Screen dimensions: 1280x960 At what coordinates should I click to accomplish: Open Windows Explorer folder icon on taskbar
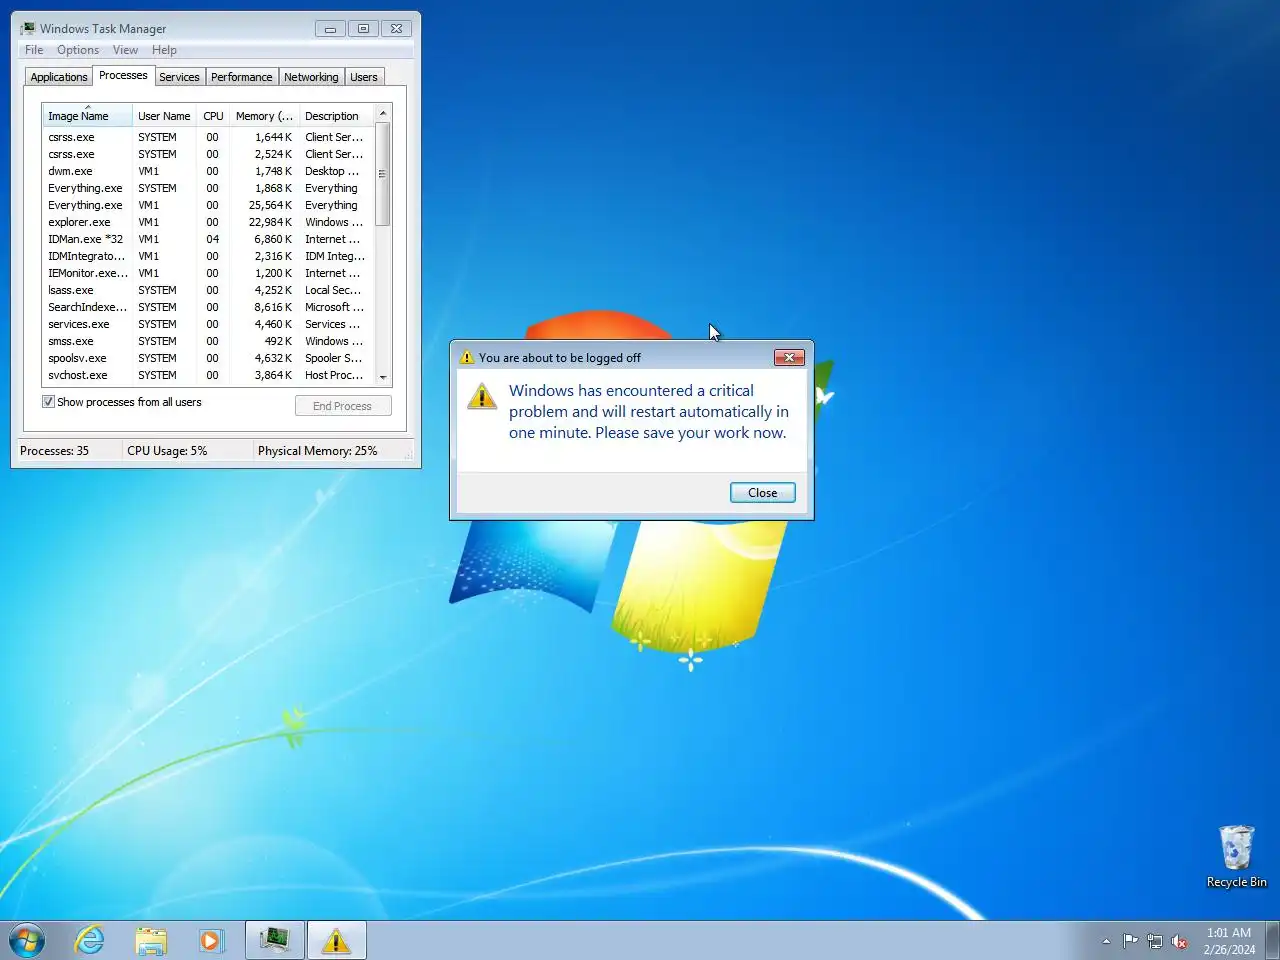tap(151, 940)
